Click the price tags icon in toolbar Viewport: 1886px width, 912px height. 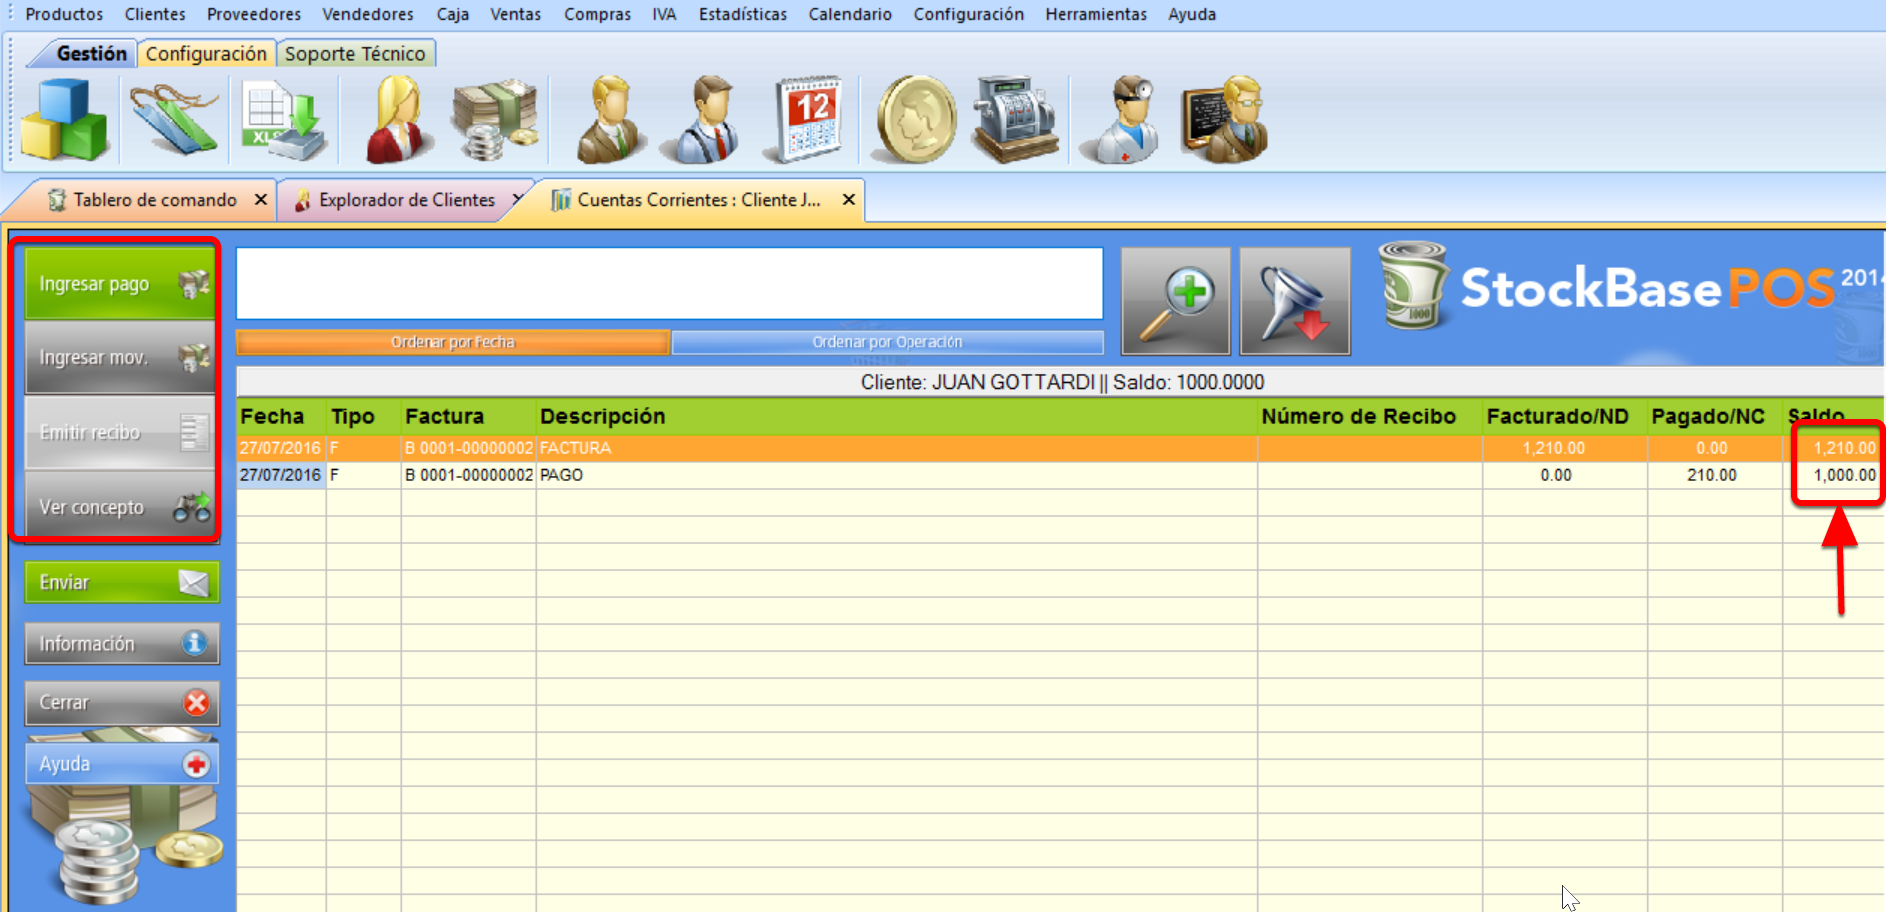click(x=174, y=120)
